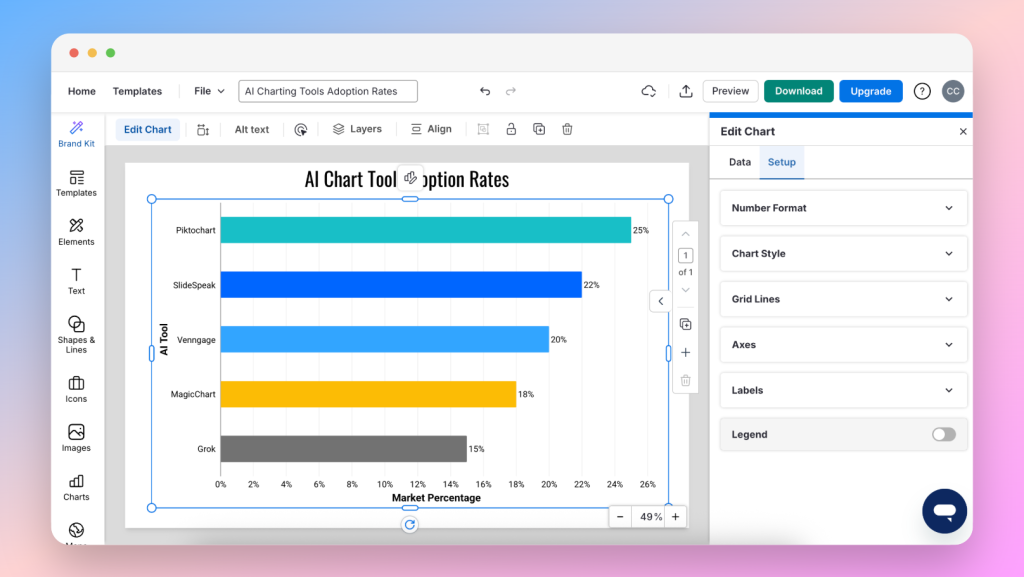Go to previous page with up chevron
The image size is (1024, 577).
(x=686, y=234)
